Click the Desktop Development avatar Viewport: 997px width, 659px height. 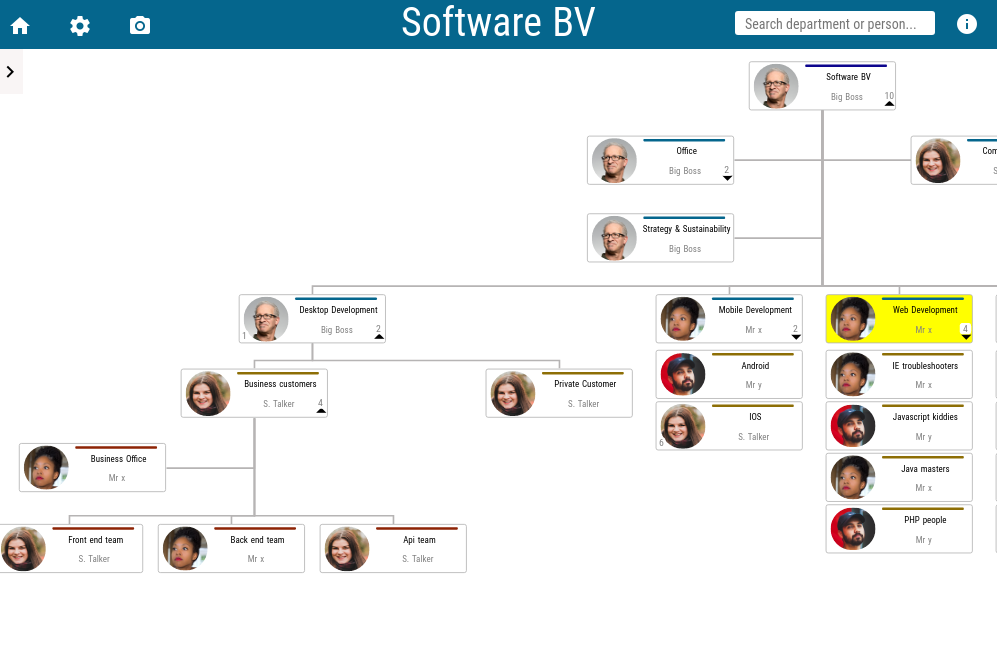266,319
